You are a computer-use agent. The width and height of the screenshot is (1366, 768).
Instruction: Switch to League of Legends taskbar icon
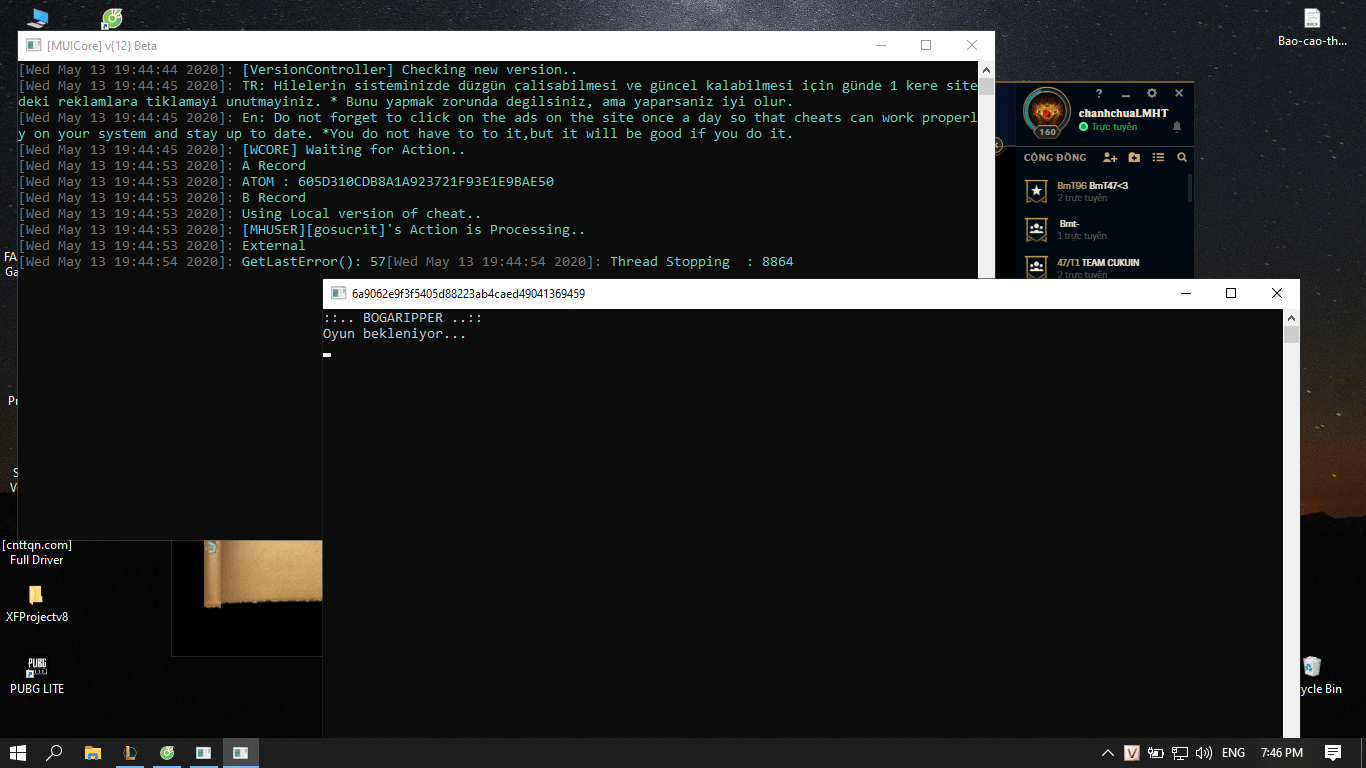(x=130, y=753)
